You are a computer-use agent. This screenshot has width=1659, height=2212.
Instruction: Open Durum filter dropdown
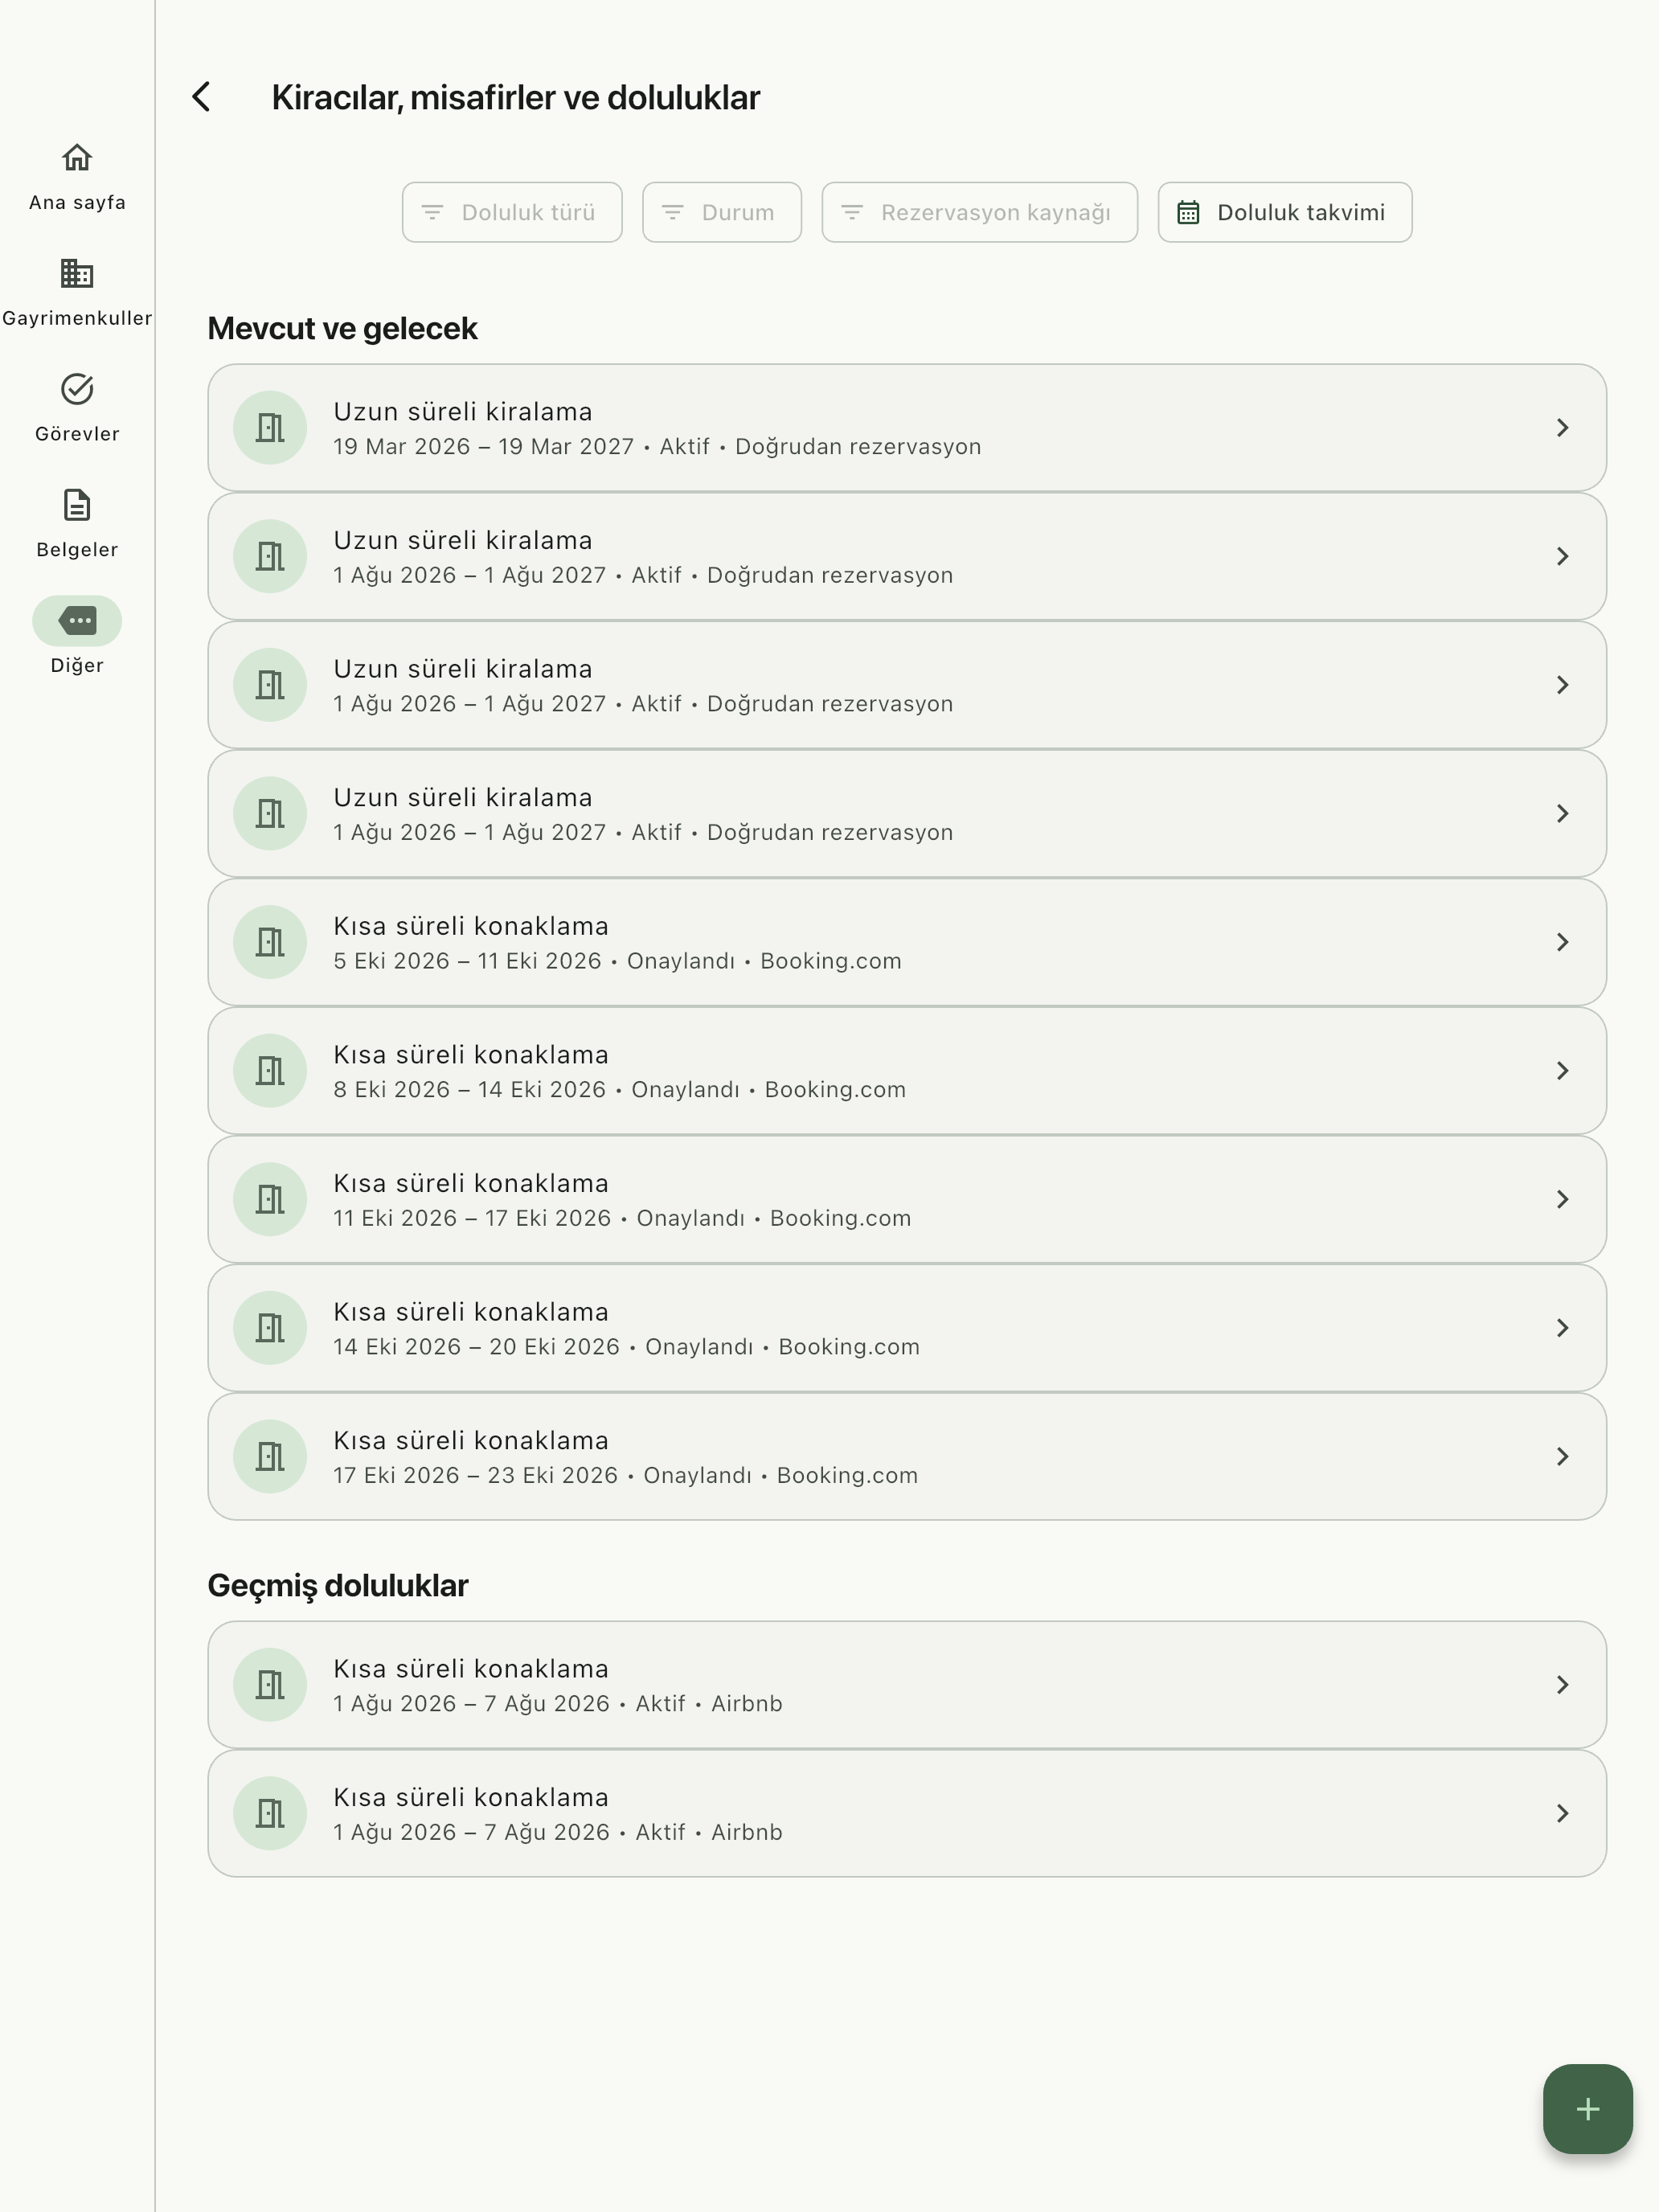pos(722,212)
